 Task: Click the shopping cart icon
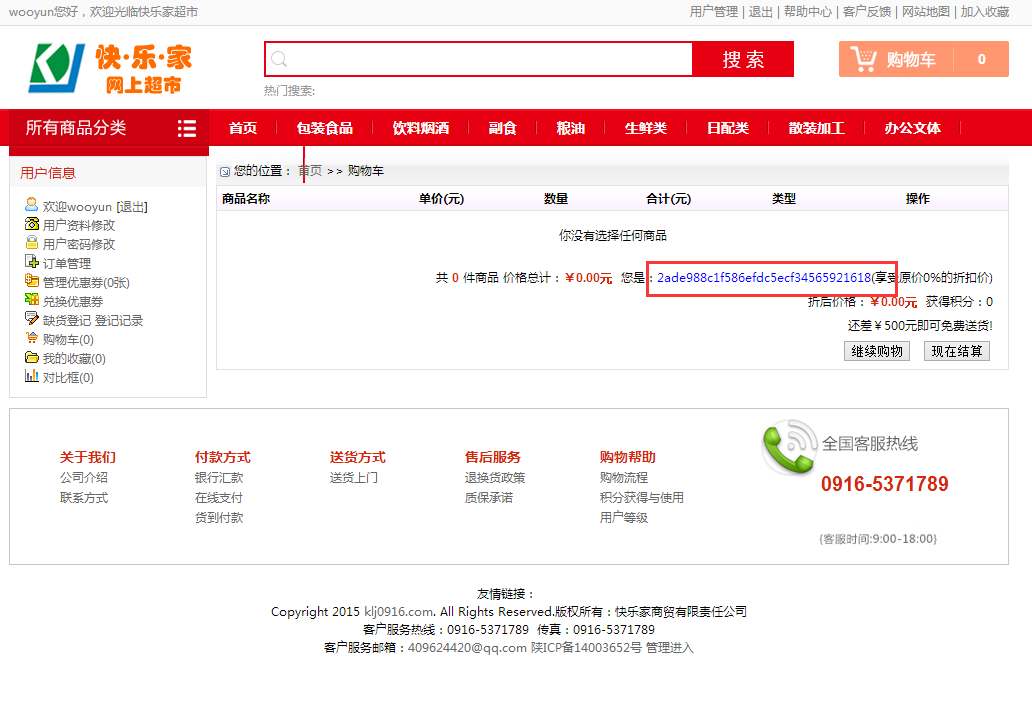pyautogui.click(x=863, y=59)
